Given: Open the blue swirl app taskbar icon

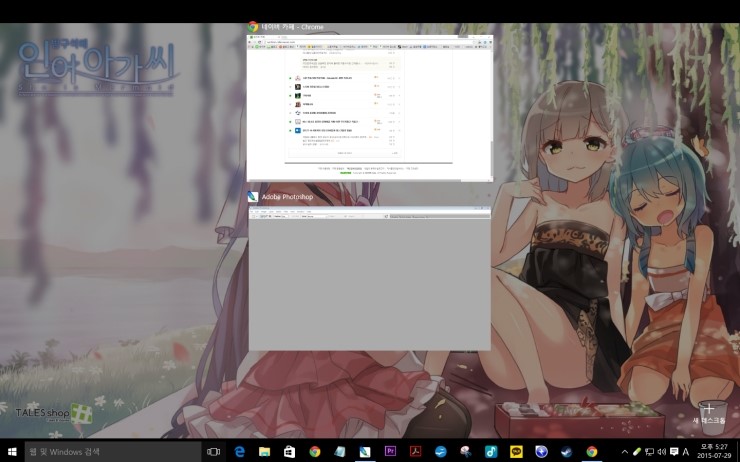Looking at the screenshot, I should [x=440, y=452].
